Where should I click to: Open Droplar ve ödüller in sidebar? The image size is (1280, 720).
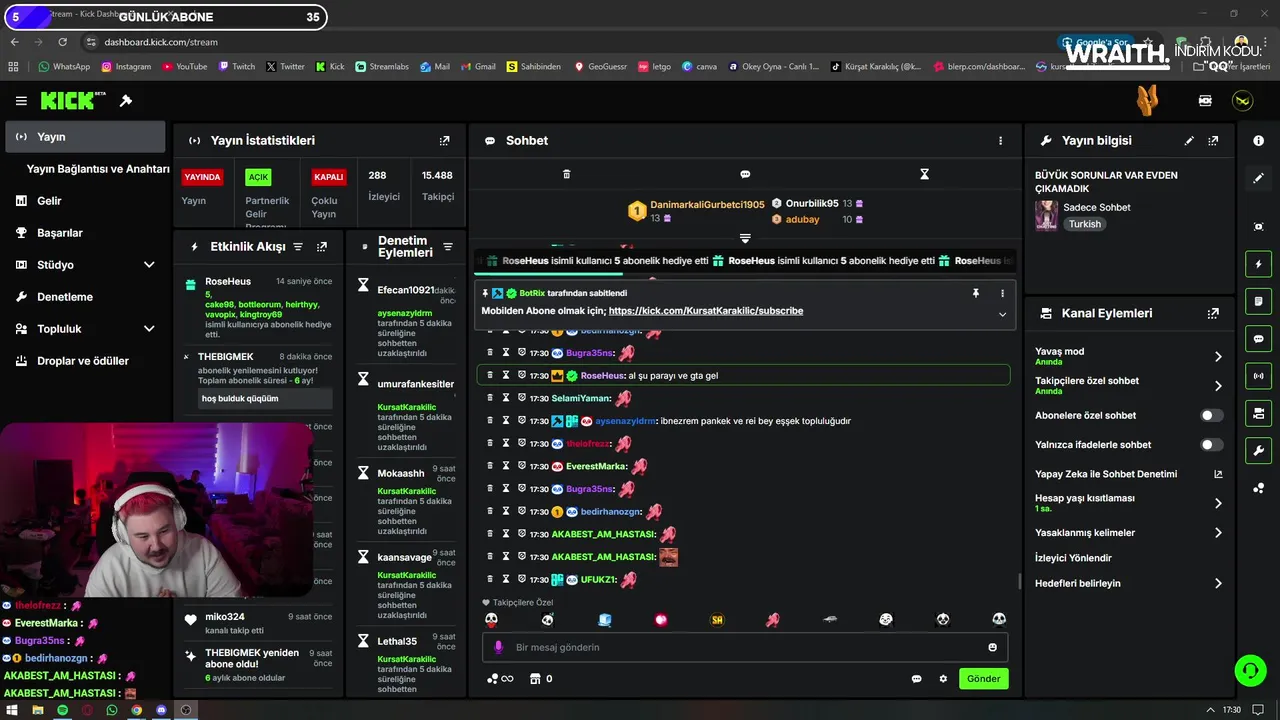85,361
